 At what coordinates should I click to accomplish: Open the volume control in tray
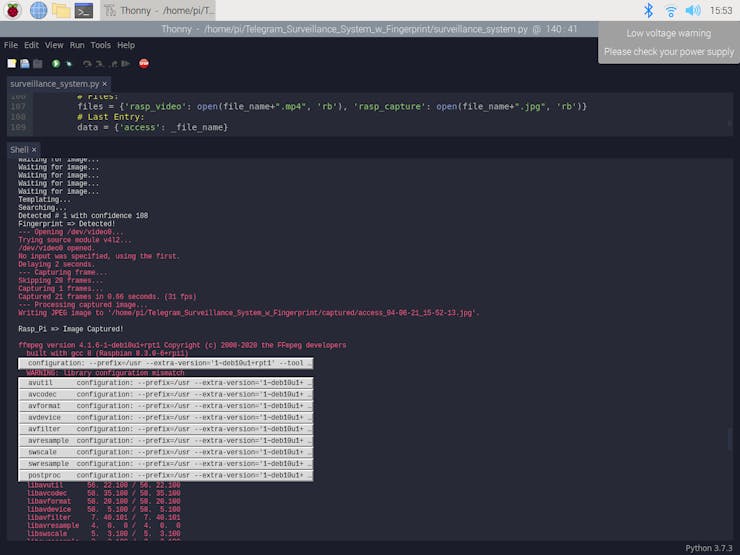click(x=692, y=10)
